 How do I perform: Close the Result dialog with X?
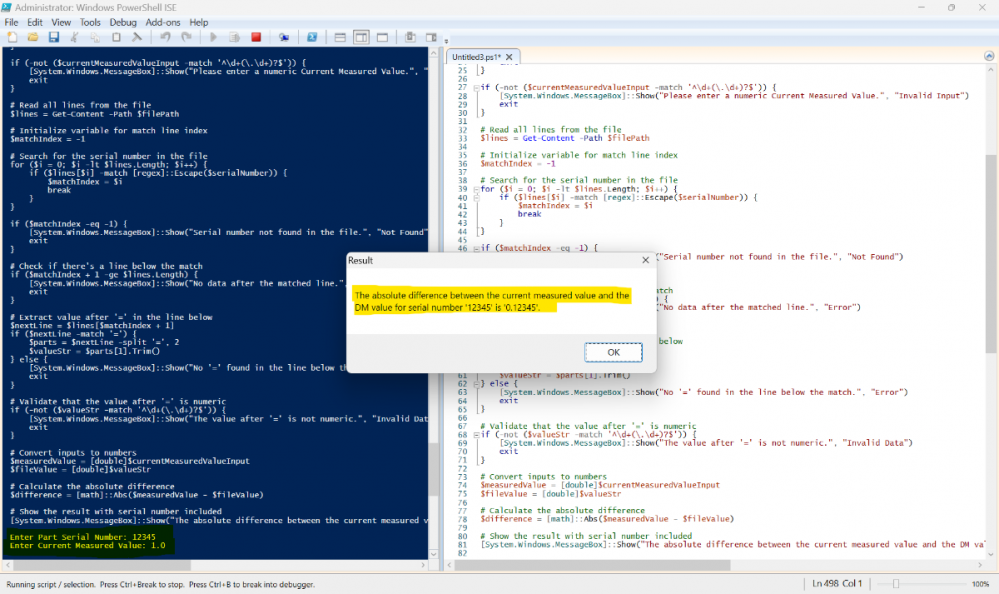(641, 260)
